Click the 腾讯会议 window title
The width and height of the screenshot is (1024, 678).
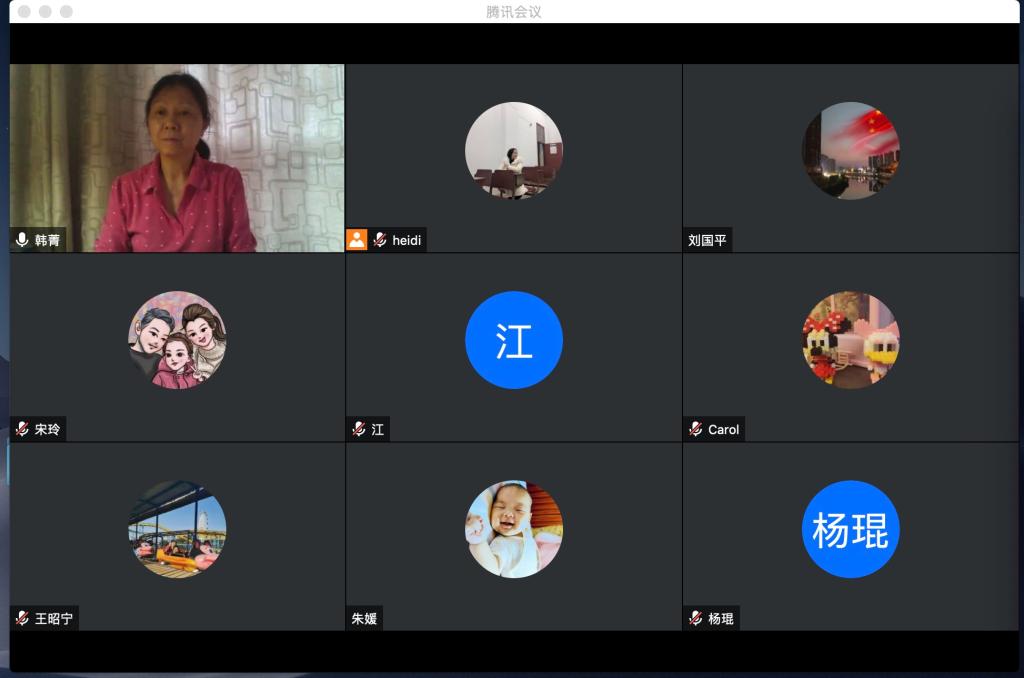tap(513, 12)
